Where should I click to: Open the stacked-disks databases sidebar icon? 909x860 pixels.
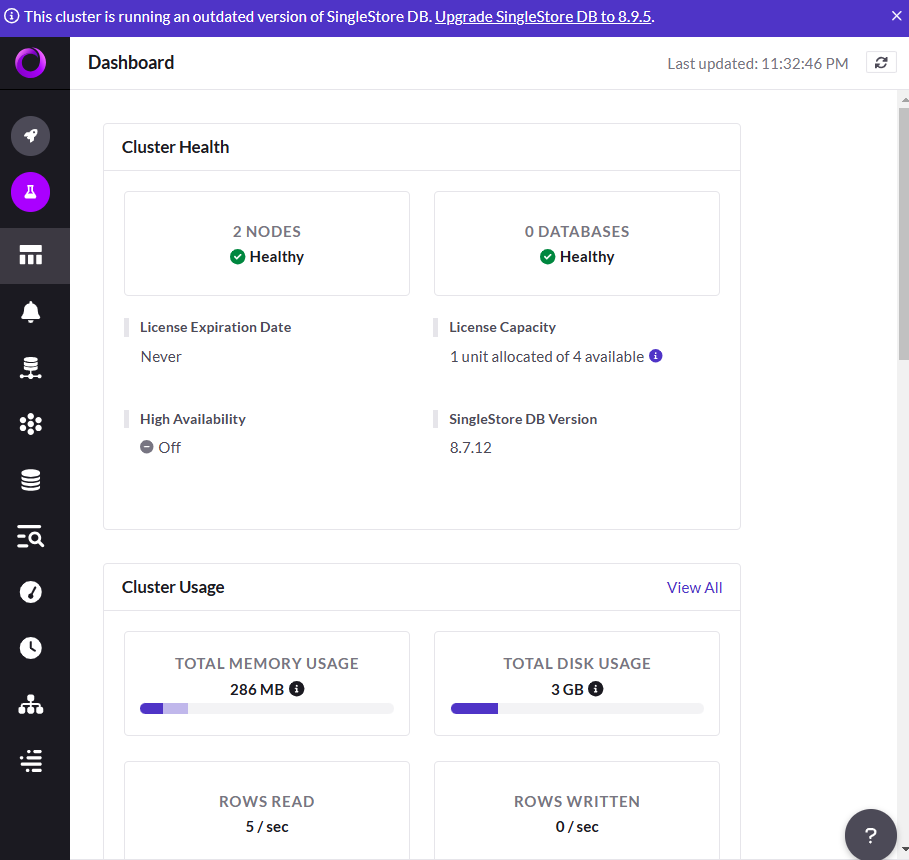coord(31,480)
